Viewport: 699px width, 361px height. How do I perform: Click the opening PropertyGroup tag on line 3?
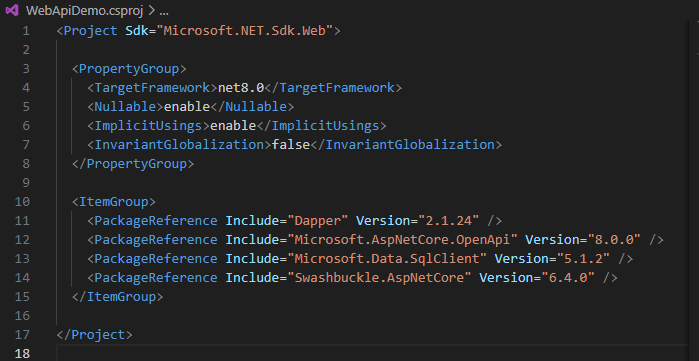[x=129, y=69]
